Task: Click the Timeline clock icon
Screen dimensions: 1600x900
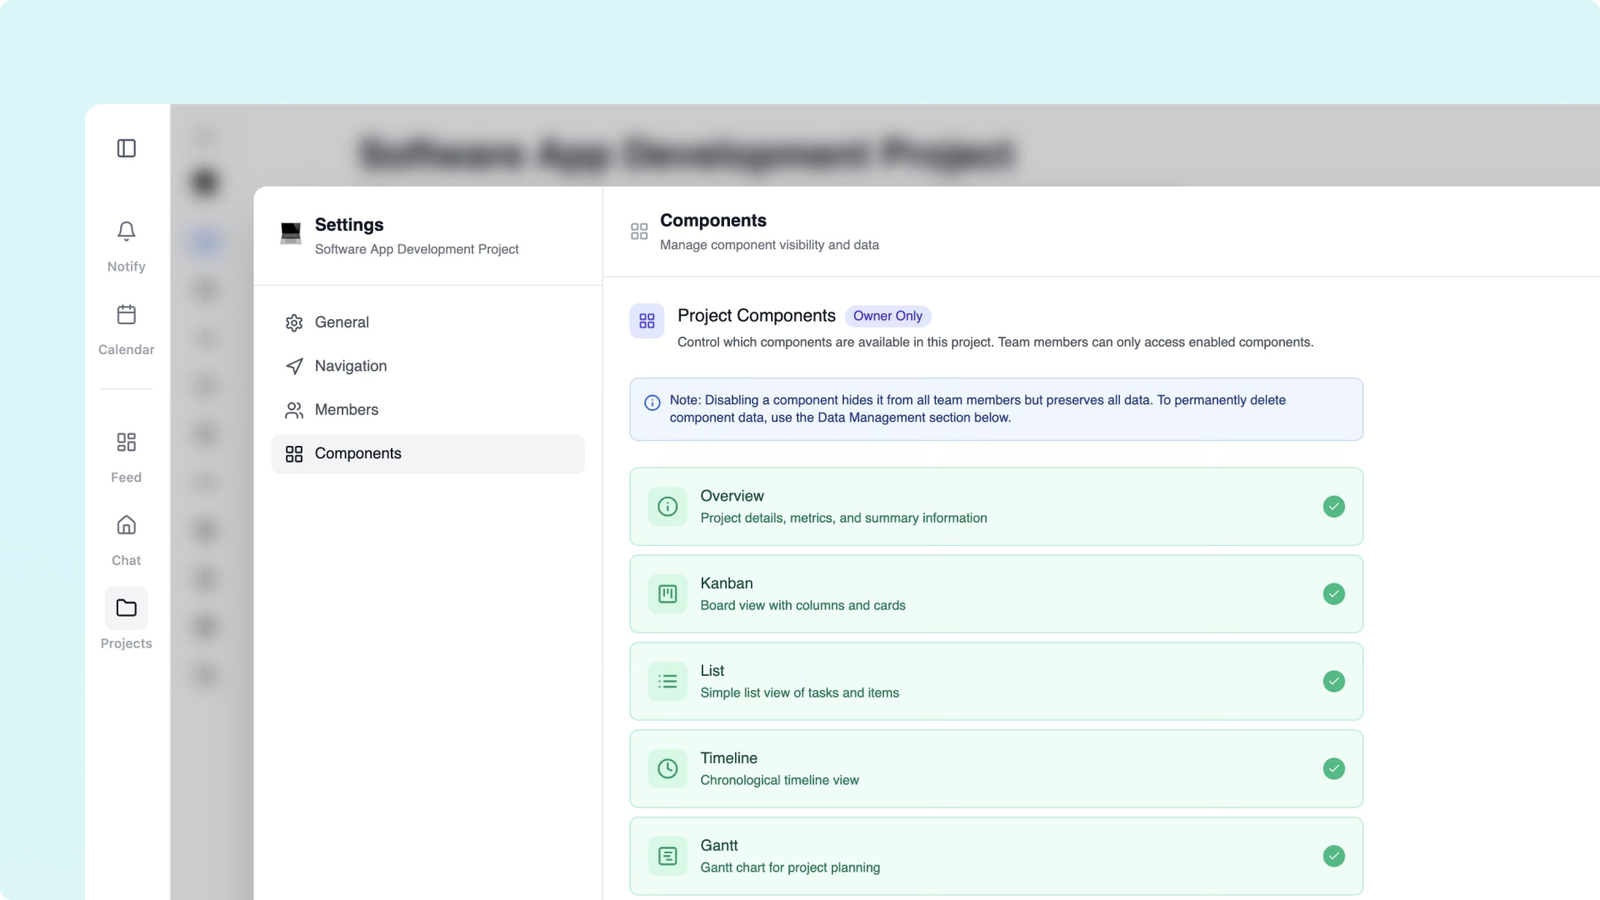Action: coord(668,769)
